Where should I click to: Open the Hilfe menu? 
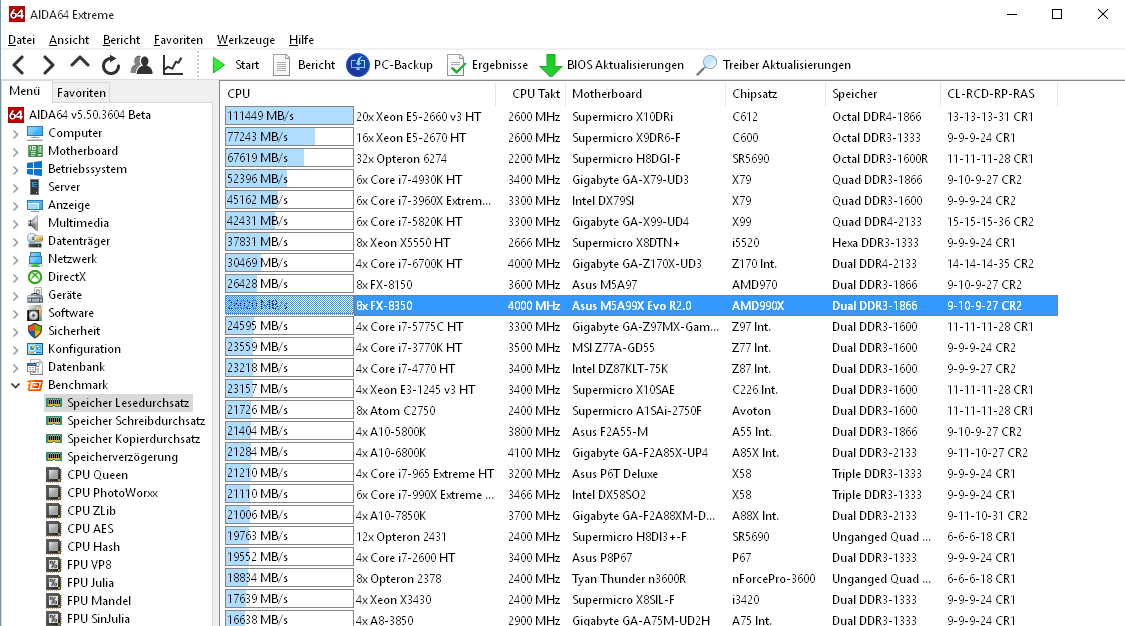301,40
